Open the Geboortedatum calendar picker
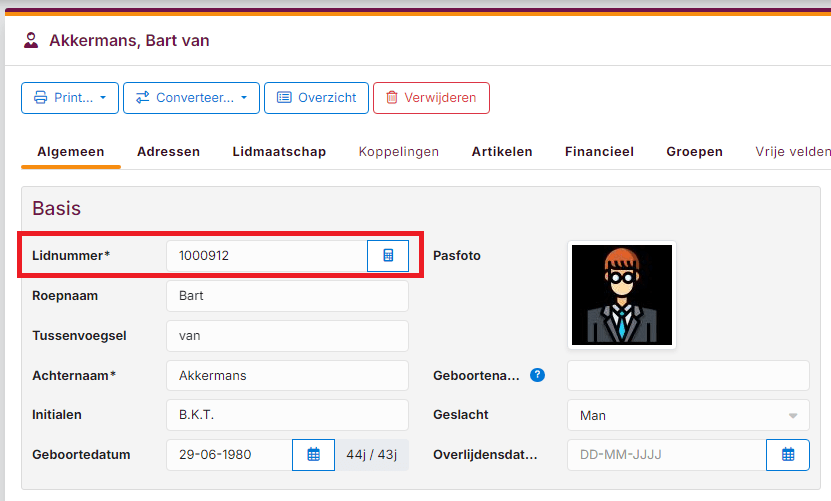This screenshot has width=831, height=501. click(x=313, y=454)
